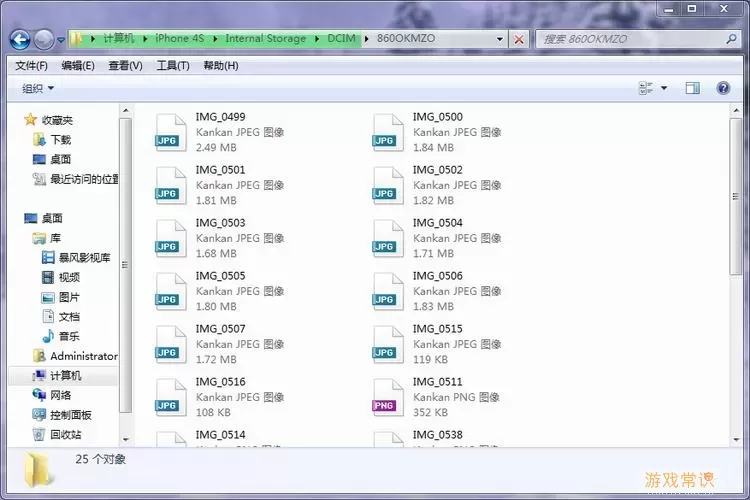Open 桌面 under 收藏夹
Viewport: 750px width, 500px height.
pyautogui.click(x=52, y=159)
